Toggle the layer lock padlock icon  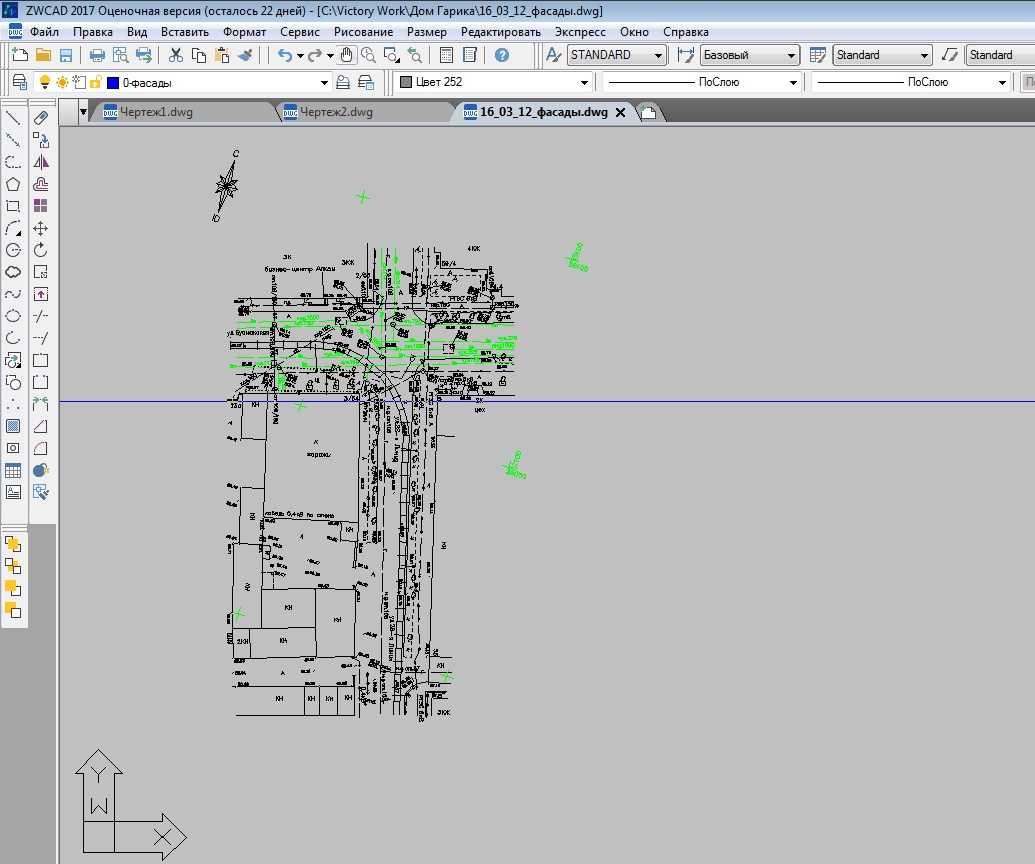click(x=95, y=82)
